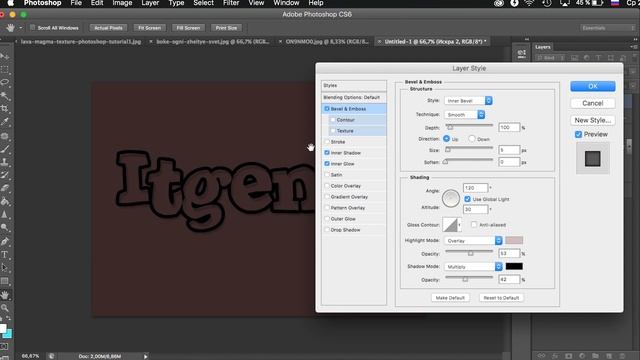640x360 pixels.
Task: Select the Magic Wand tool
Action: coord(5,96)
